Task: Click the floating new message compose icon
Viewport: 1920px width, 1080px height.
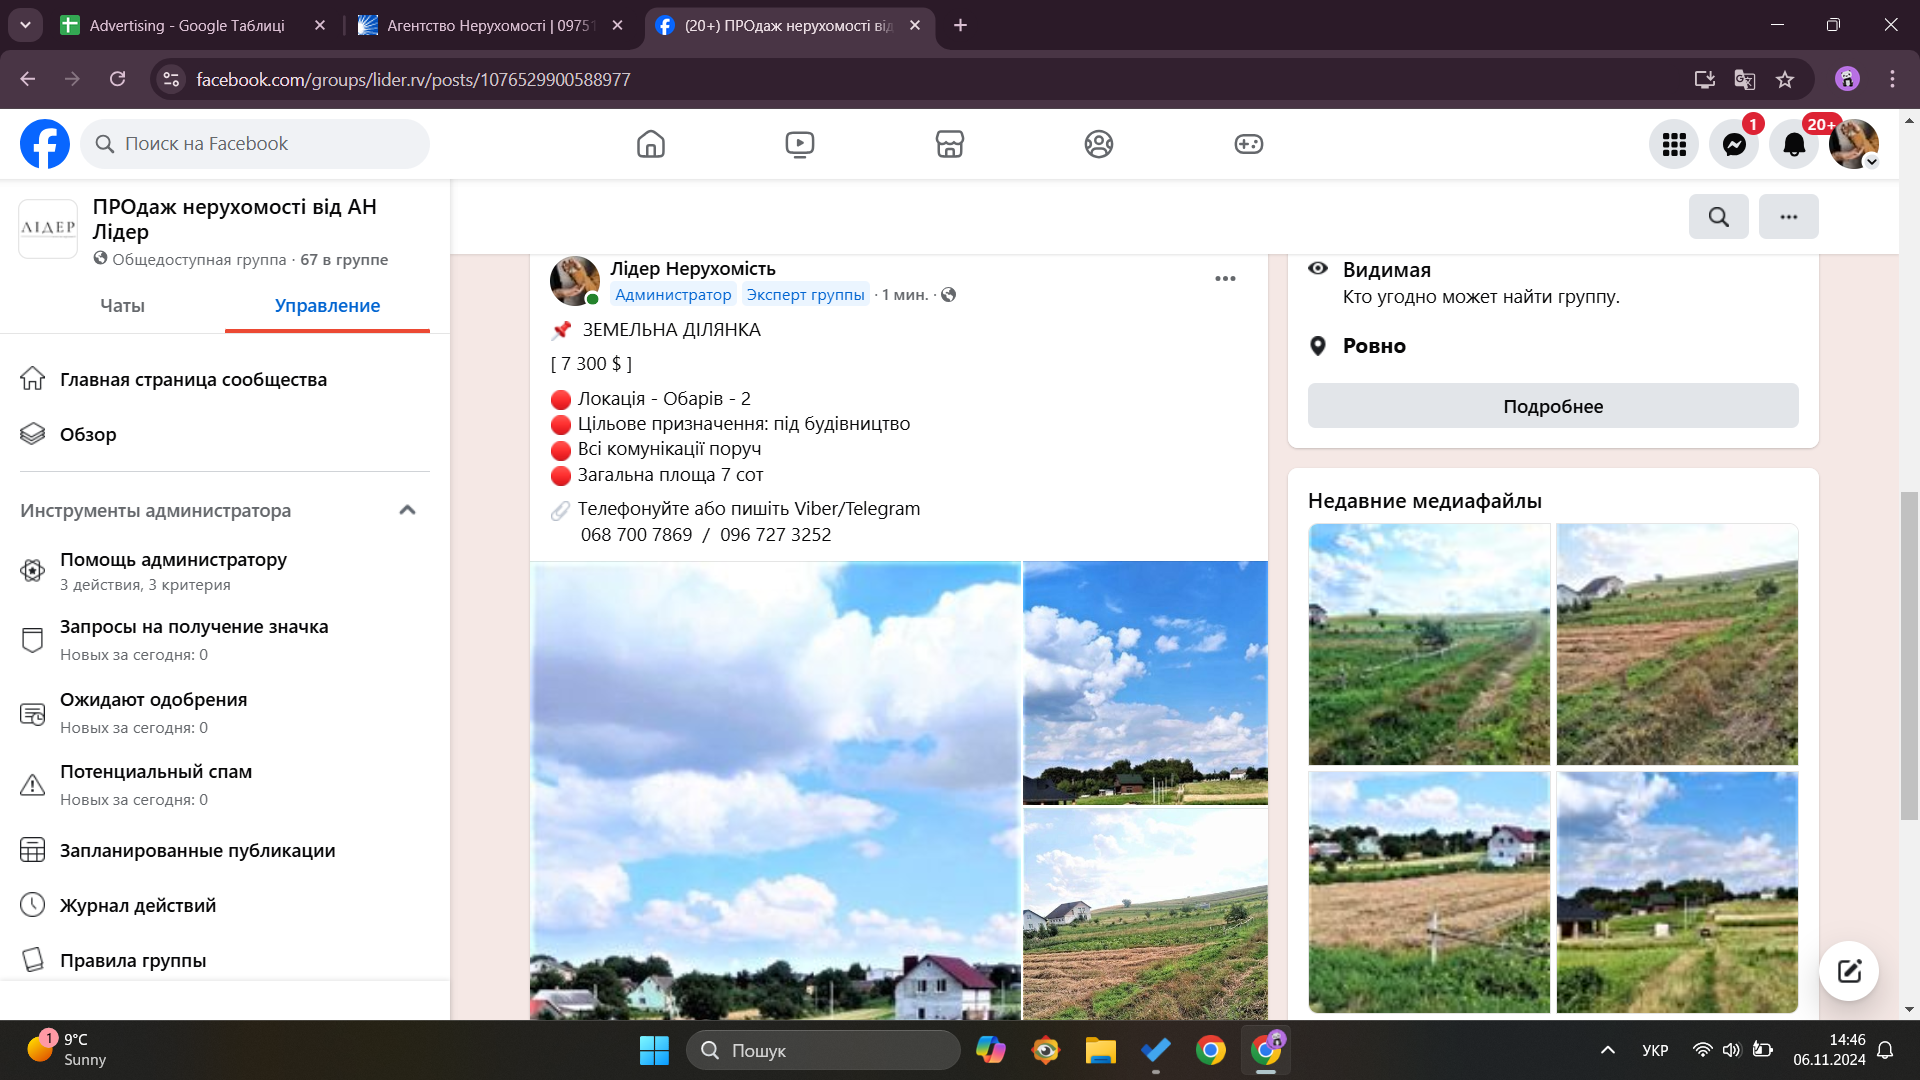Action: (1848, 971)
